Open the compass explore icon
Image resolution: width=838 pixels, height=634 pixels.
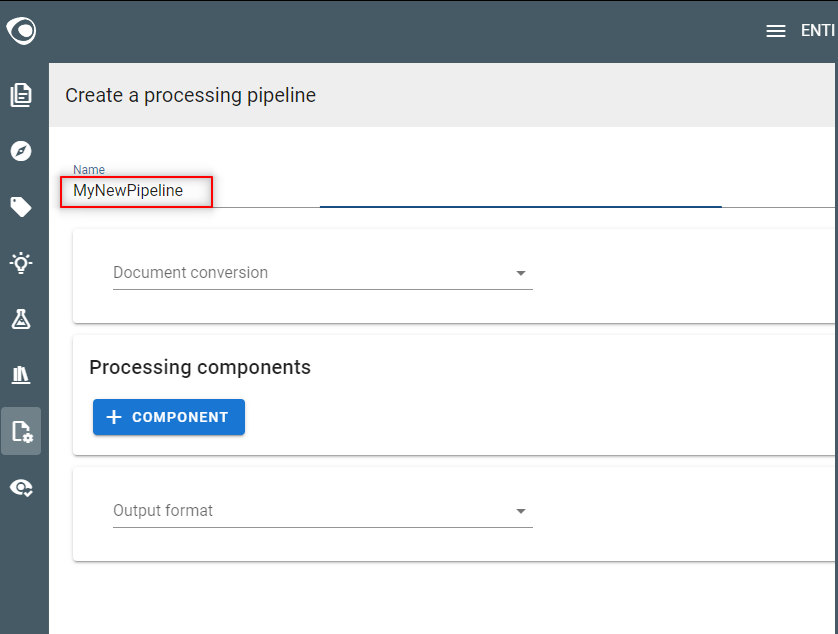21,151
